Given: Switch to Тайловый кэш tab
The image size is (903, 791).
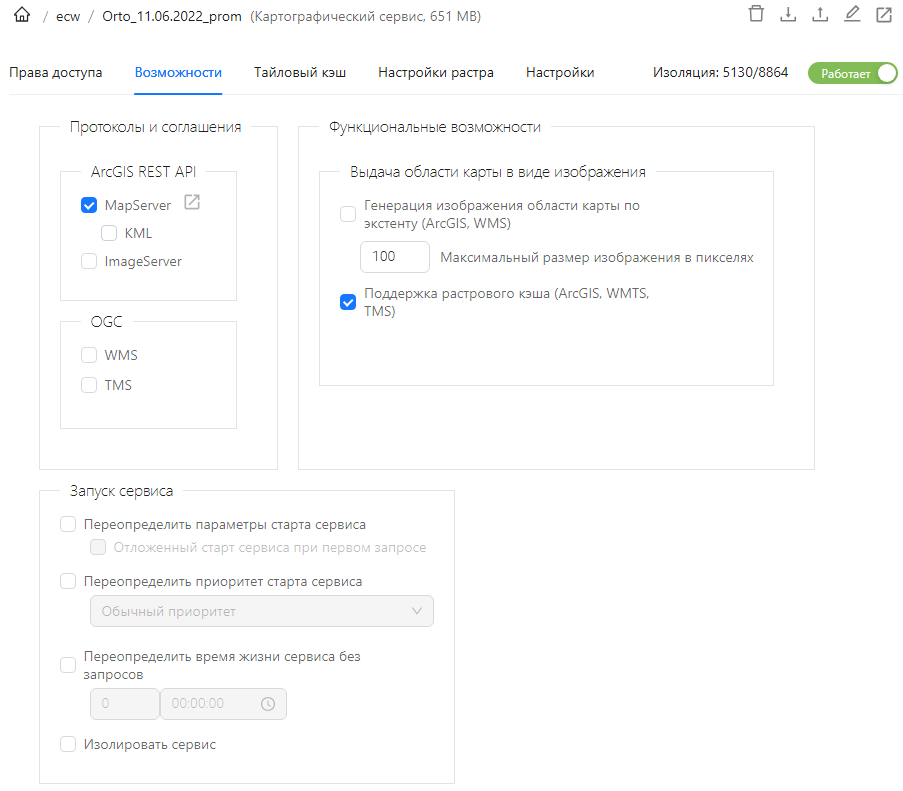Looking at the screenshot, I should click(300, 72).
